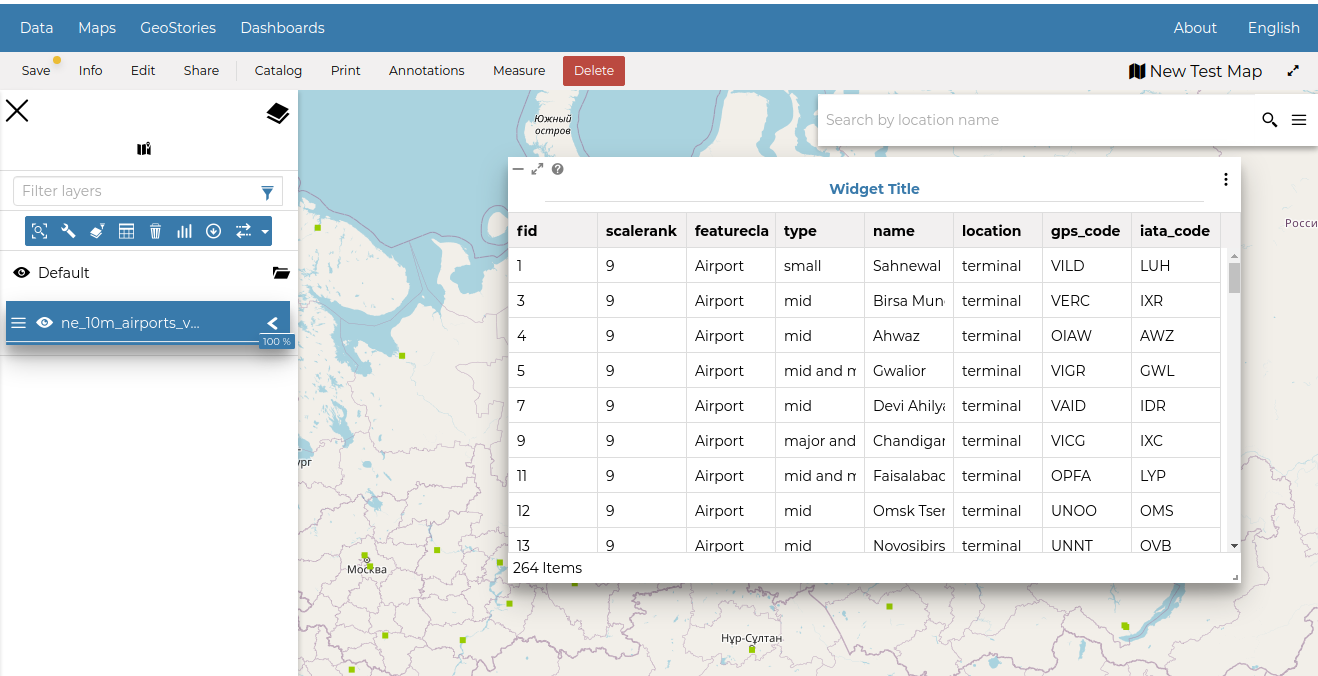Screen dimensions: 1318x676
Task: Click the trash icon to remove layer
Action: coord(155,231)
